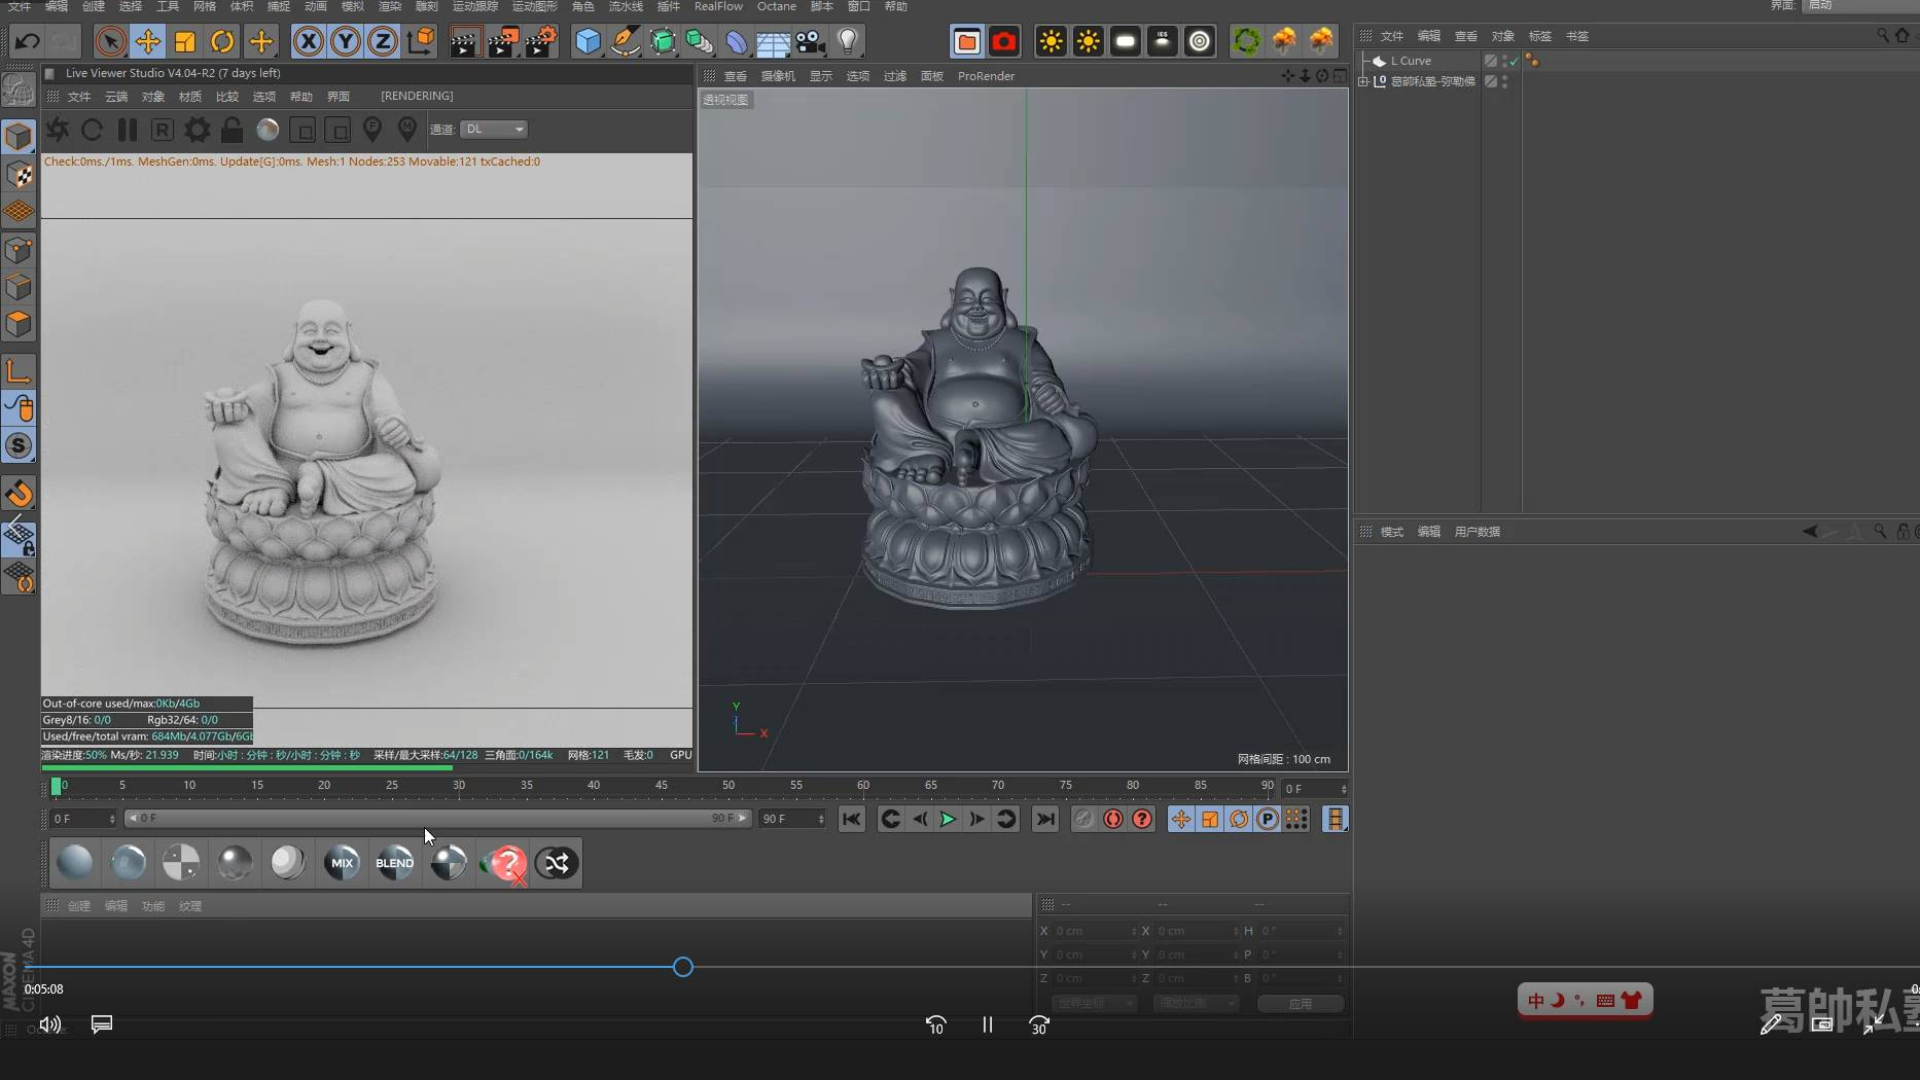The image size is (1920, 1080).
Task: Add a Cube primitive object
Action: (x=588, y=41)
